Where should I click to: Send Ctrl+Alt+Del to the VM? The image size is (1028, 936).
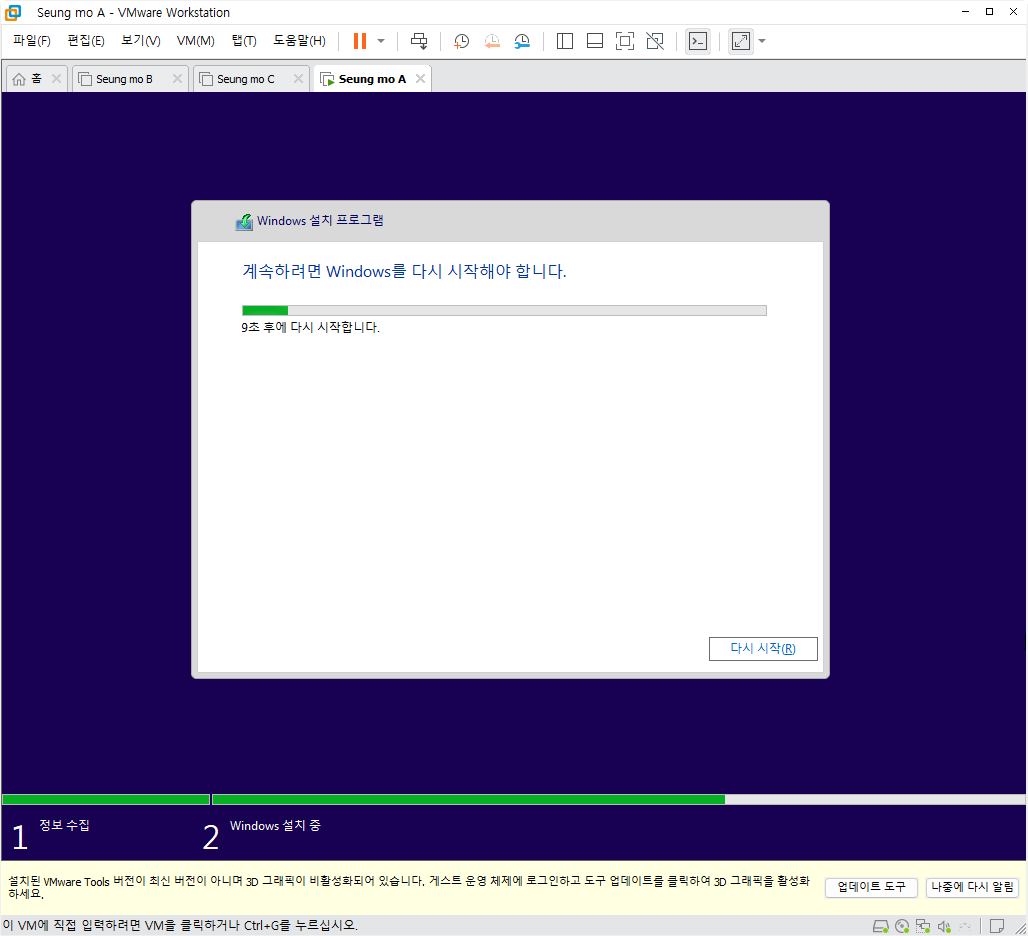tap(419, 41)
